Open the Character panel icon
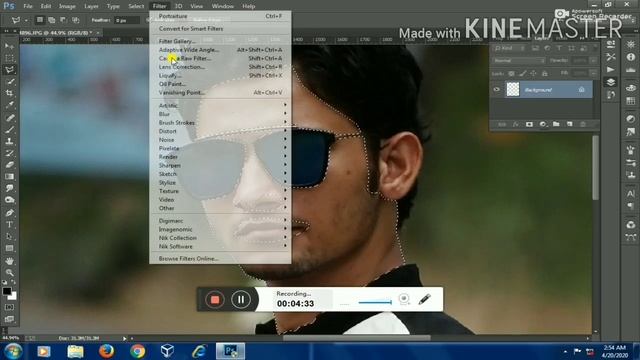The width and height of the screenshot is (640, 360). point(631,193)
